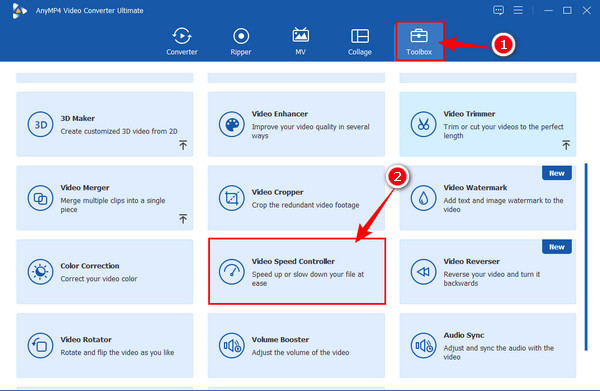
Task: Switch to the Ripper tab
Action: click(x=241, y=41)
